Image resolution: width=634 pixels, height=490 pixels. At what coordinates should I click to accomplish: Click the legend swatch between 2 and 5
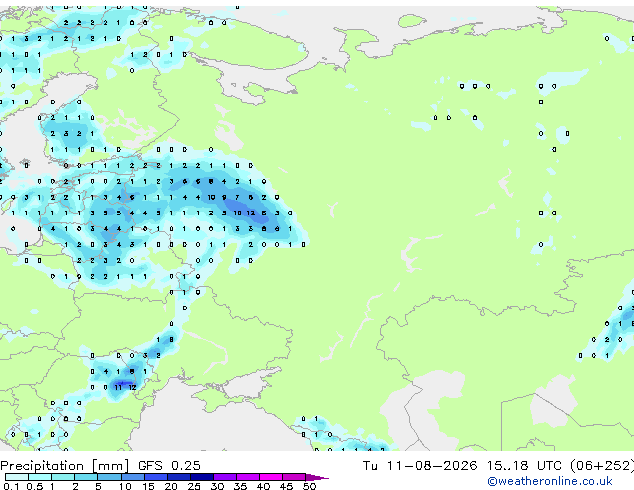tap(87, 477)
